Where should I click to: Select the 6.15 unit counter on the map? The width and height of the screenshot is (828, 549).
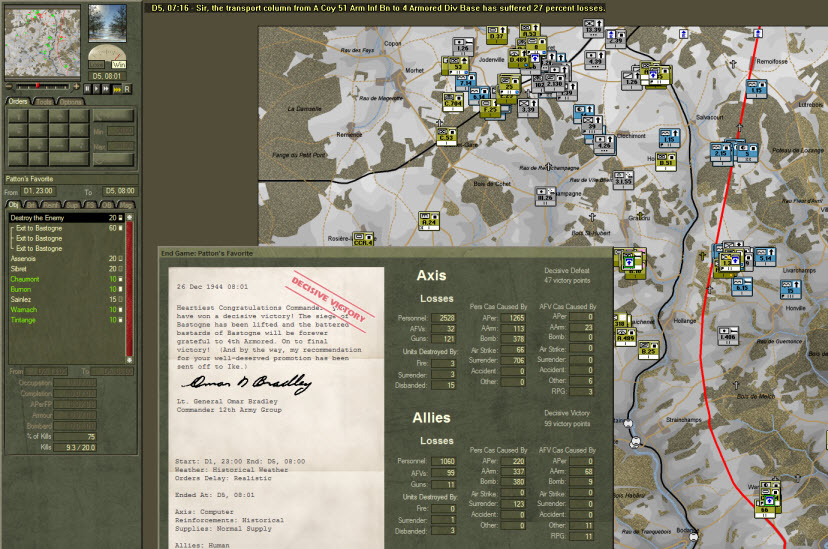pos(742,286)
